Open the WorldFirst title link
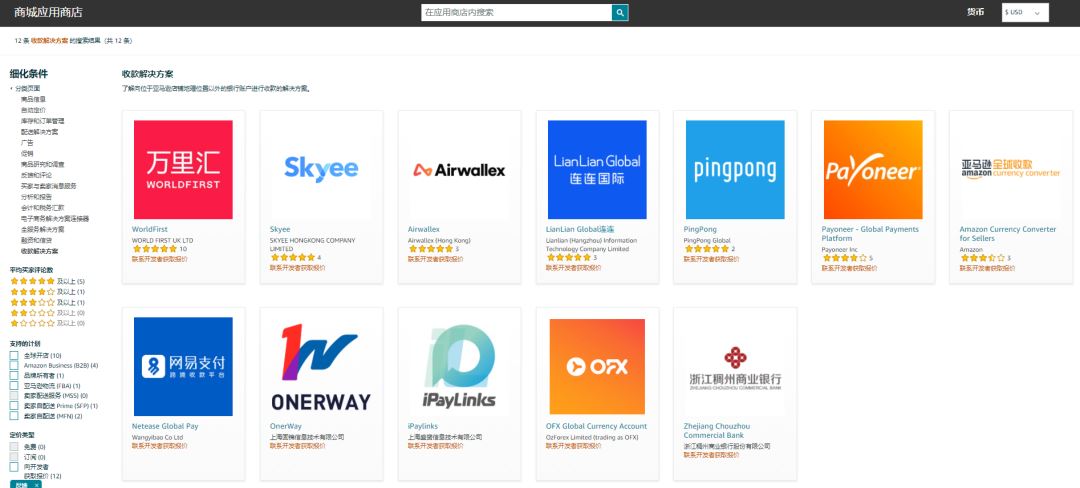Viewport: 1080px width, 488px height. tap(149, 229)
